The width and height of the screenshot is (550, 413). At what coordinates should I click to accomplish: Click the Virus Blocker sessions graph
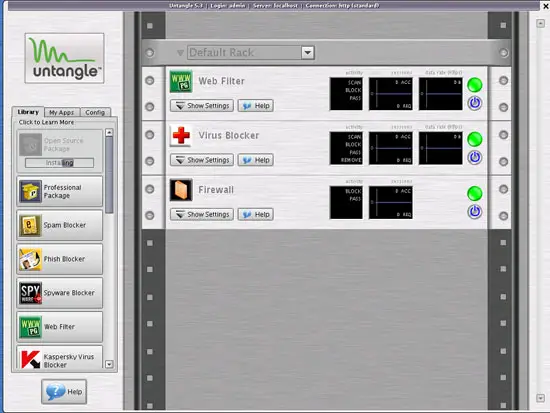pos(391,148)
